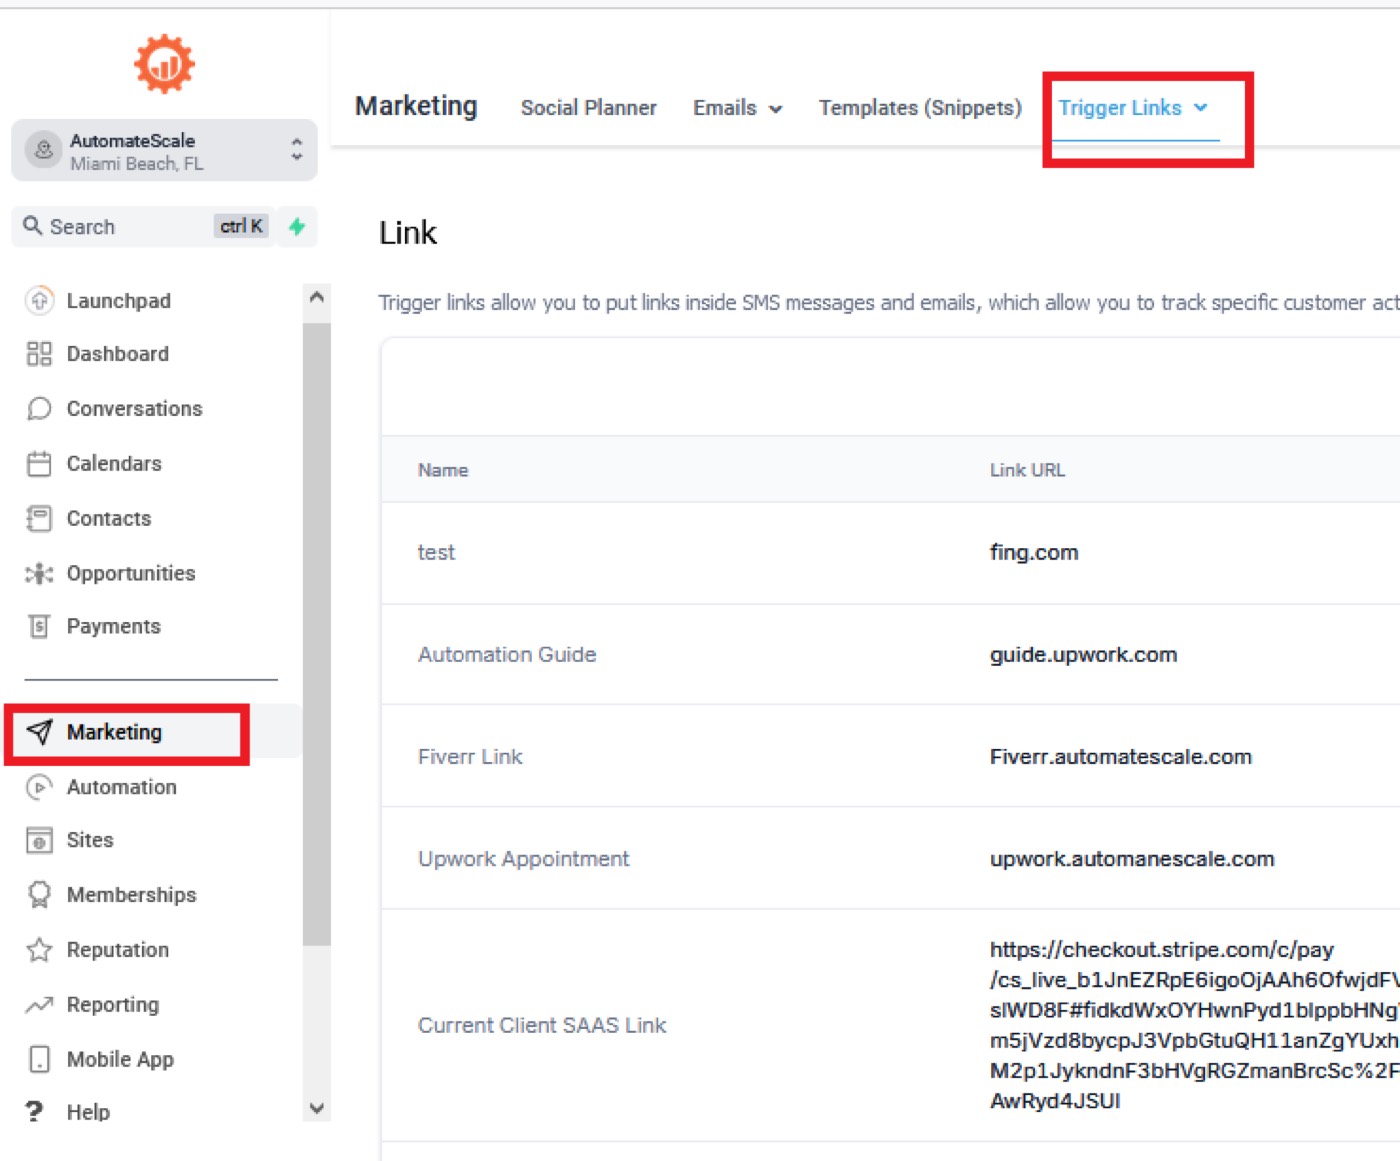Click the account avatar icon
The height and width of the screenshot is (1161, 1400).
43,150
